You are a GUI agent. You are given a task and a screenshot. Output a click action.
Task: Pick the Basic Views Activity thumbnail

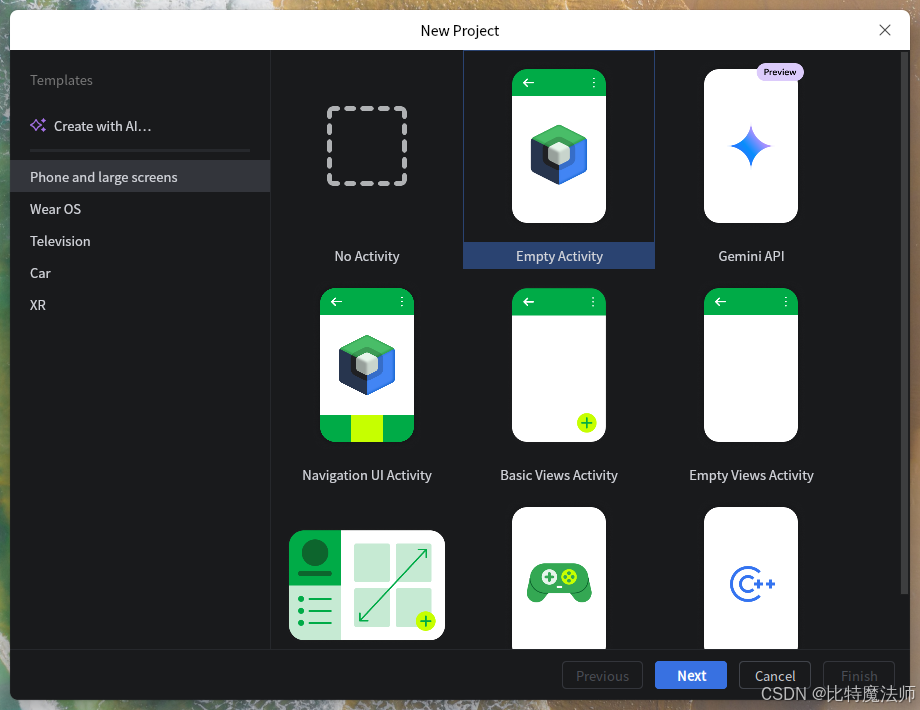(559, 365)
